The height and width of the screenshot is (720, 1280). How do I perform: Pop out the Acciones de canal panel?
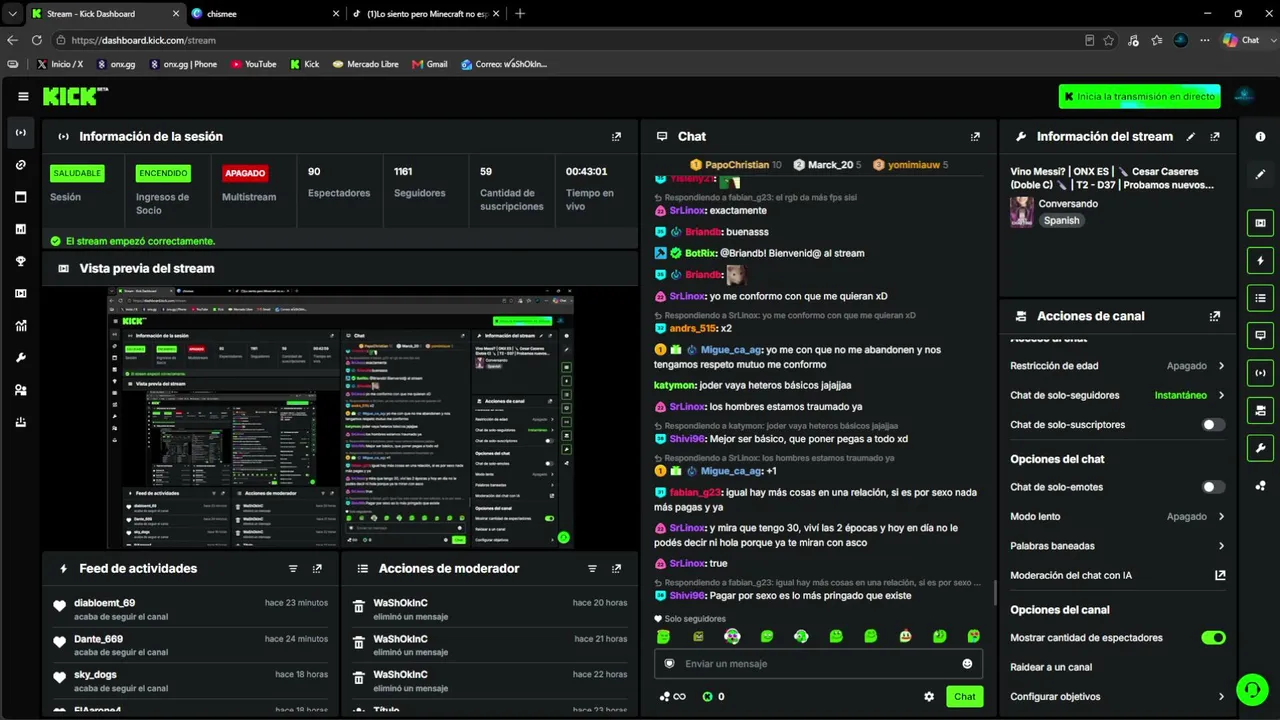pyautogui.click(x=1215, y=316)
